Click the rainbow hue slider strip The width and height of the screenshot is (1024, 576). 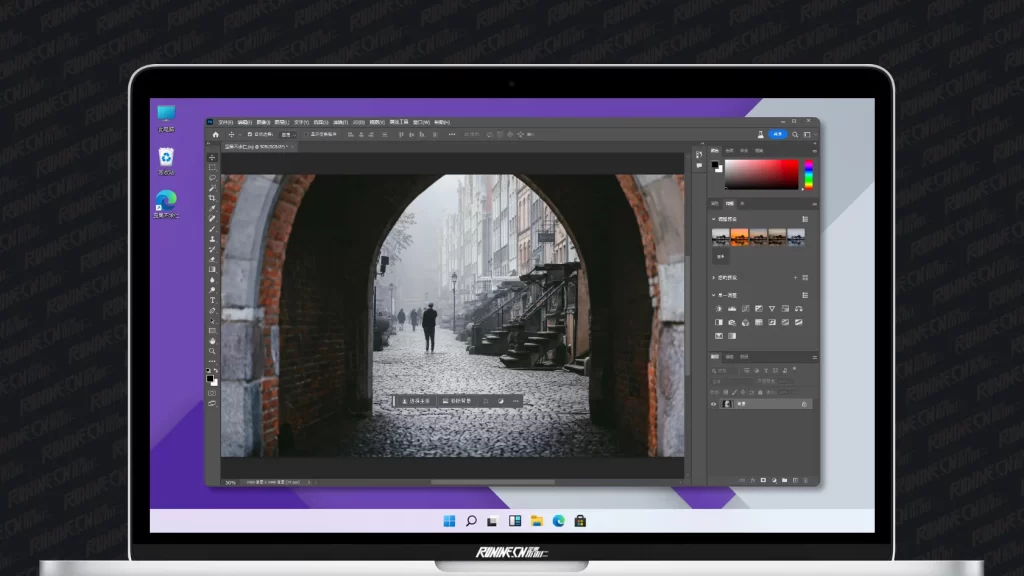click(809, 174)
